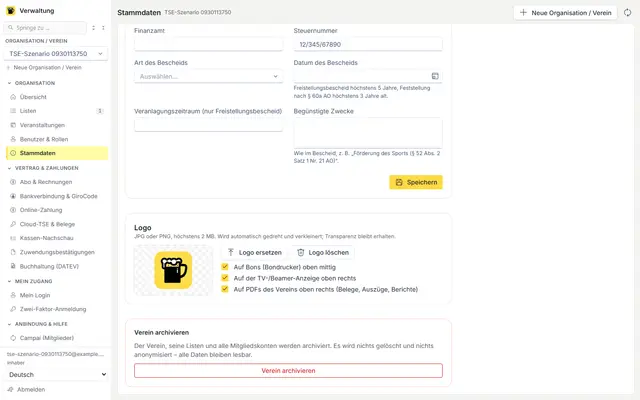
Task: Click the Veranlagungszeitraum input field
Action: coord(208,125)
